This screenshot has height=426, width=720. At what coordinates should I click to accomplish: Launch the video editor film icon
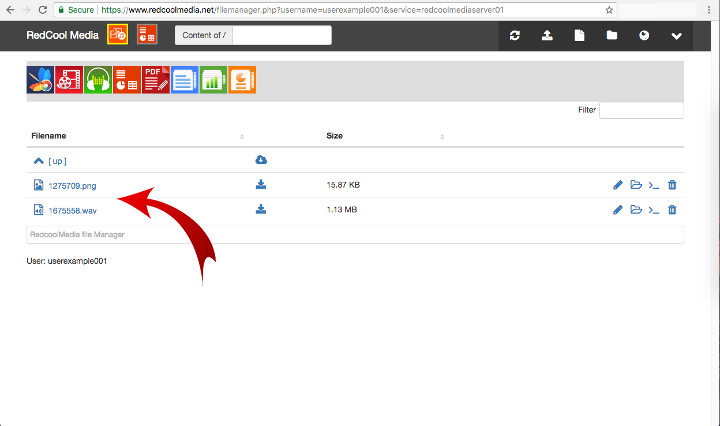69,80
